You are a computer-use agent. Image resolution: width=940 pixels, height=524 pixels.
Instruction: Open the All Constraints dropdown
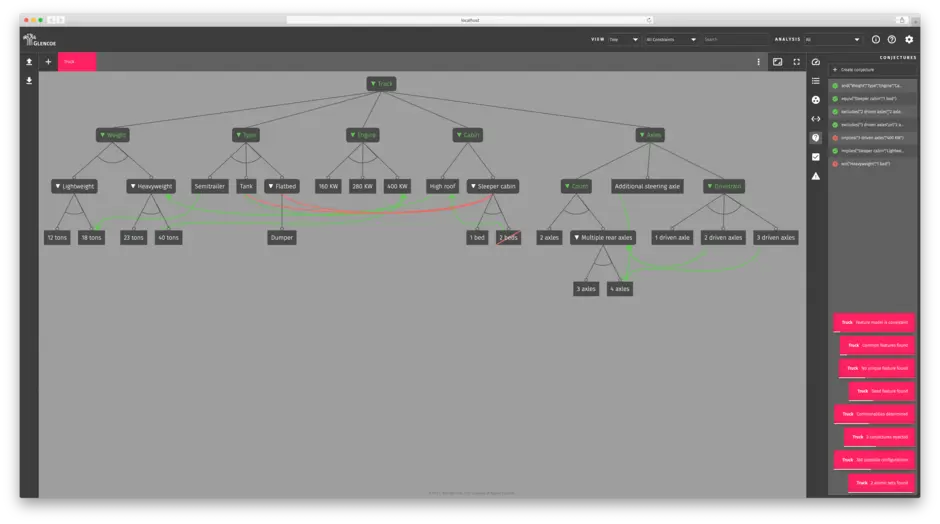(x=671, y=39)
